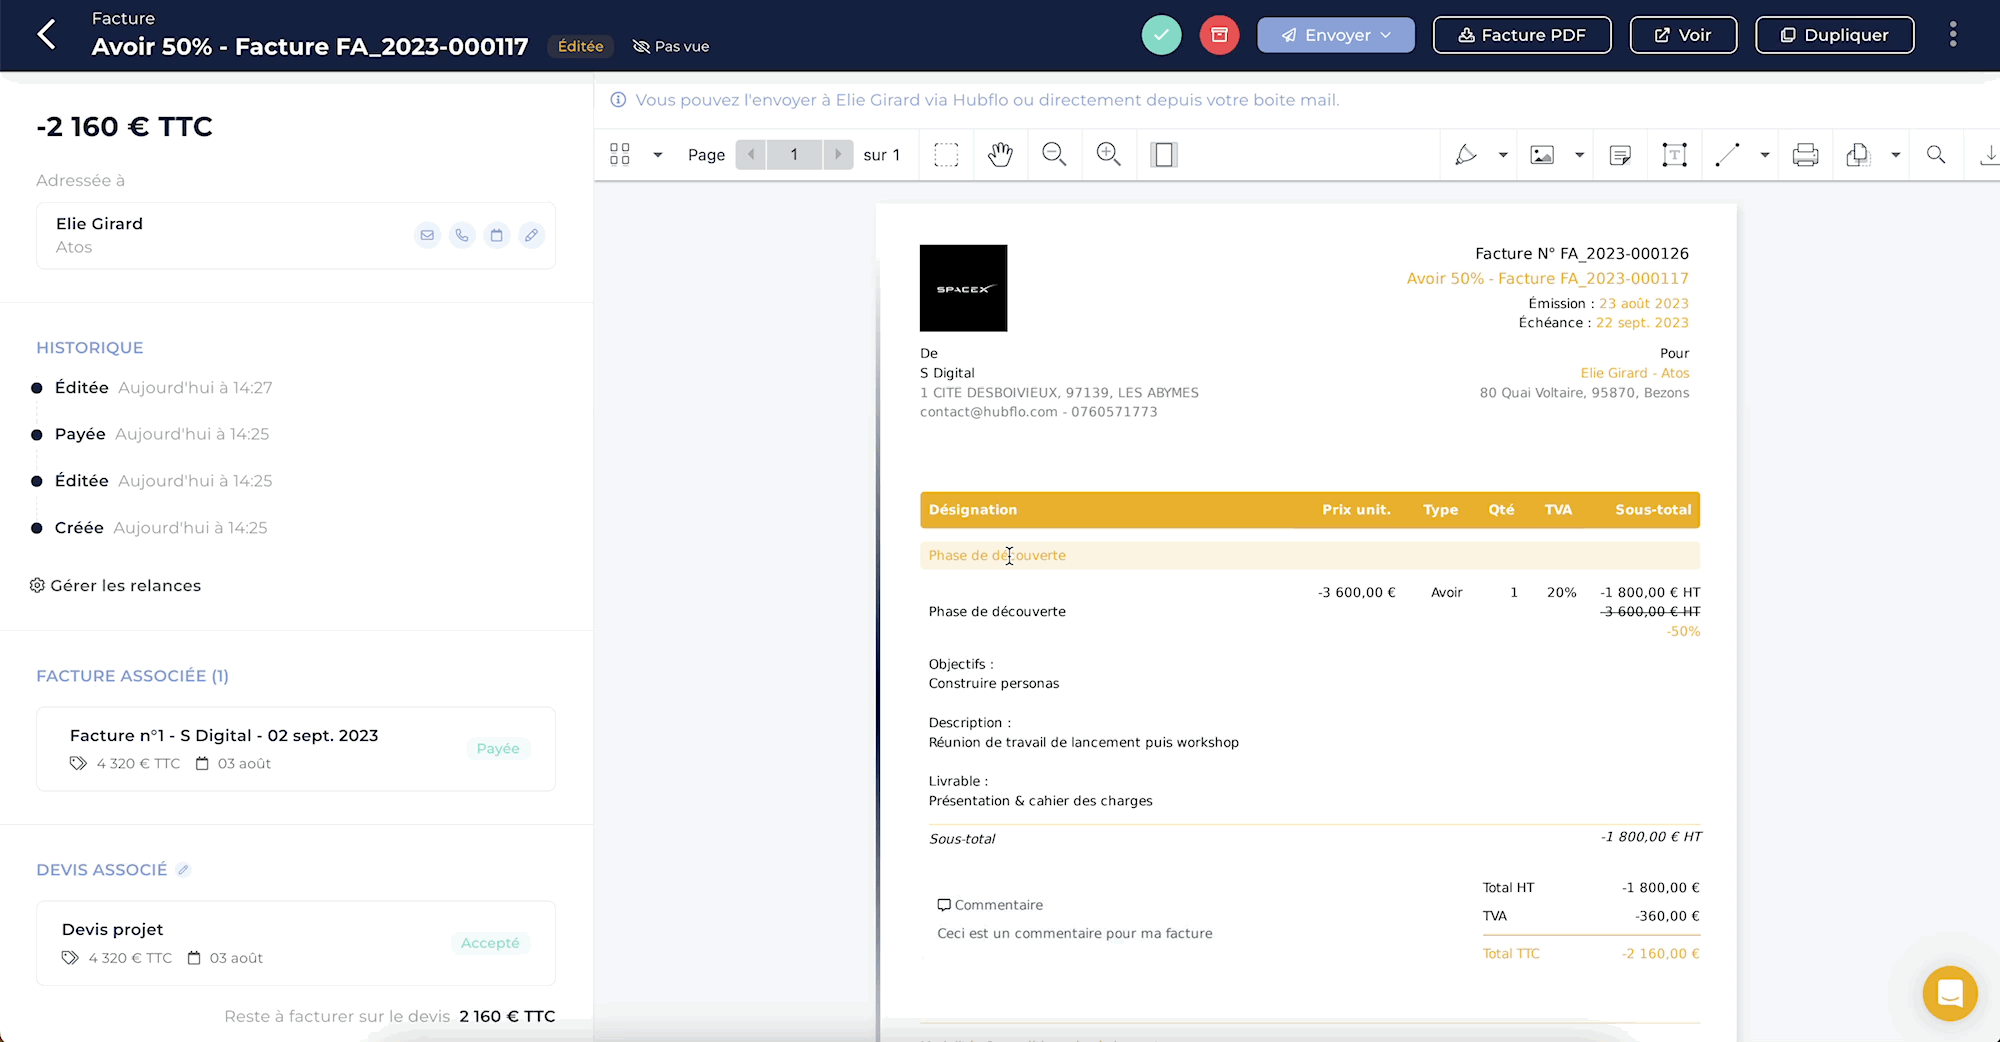
Task: Open the three-dot more options menu
Action: pyautogui.click(x=1952, y=35)
